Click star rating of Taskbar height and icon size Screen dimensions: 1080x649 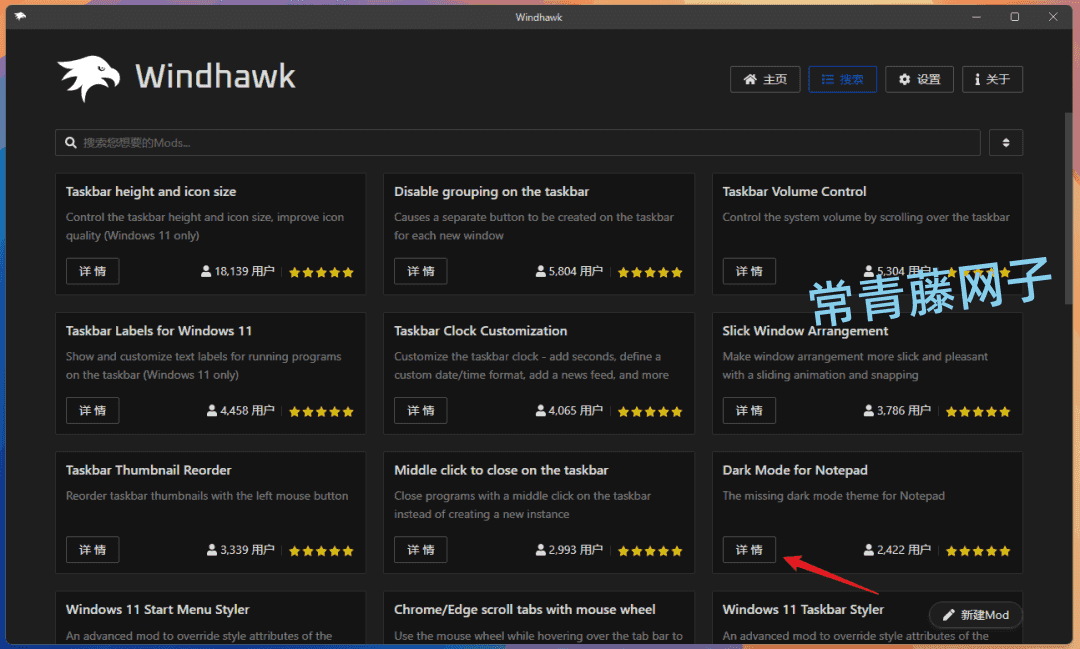[x=321, y=272]
